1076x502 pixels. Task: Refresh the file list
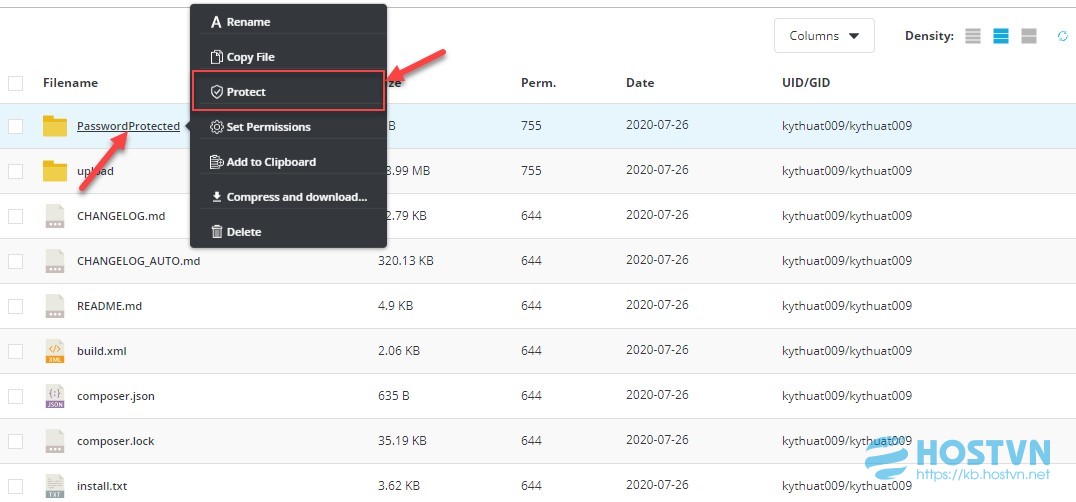[1063, 36]
